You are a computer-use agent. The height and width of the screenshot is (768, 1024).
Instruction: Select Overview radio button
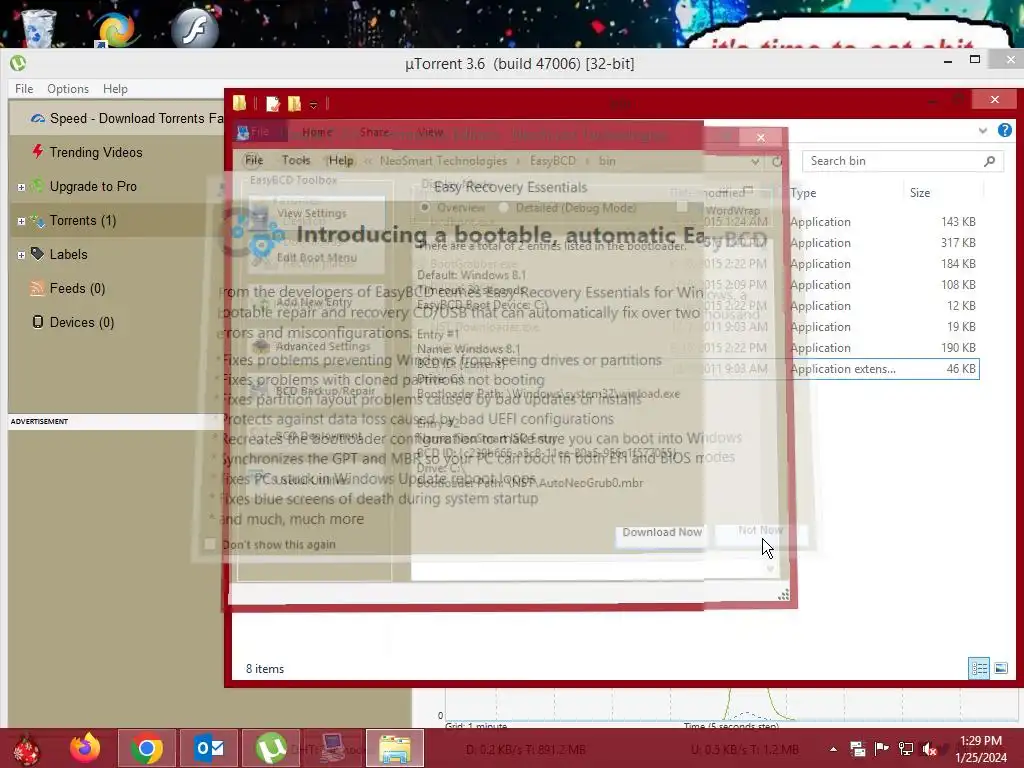point(425,208)
